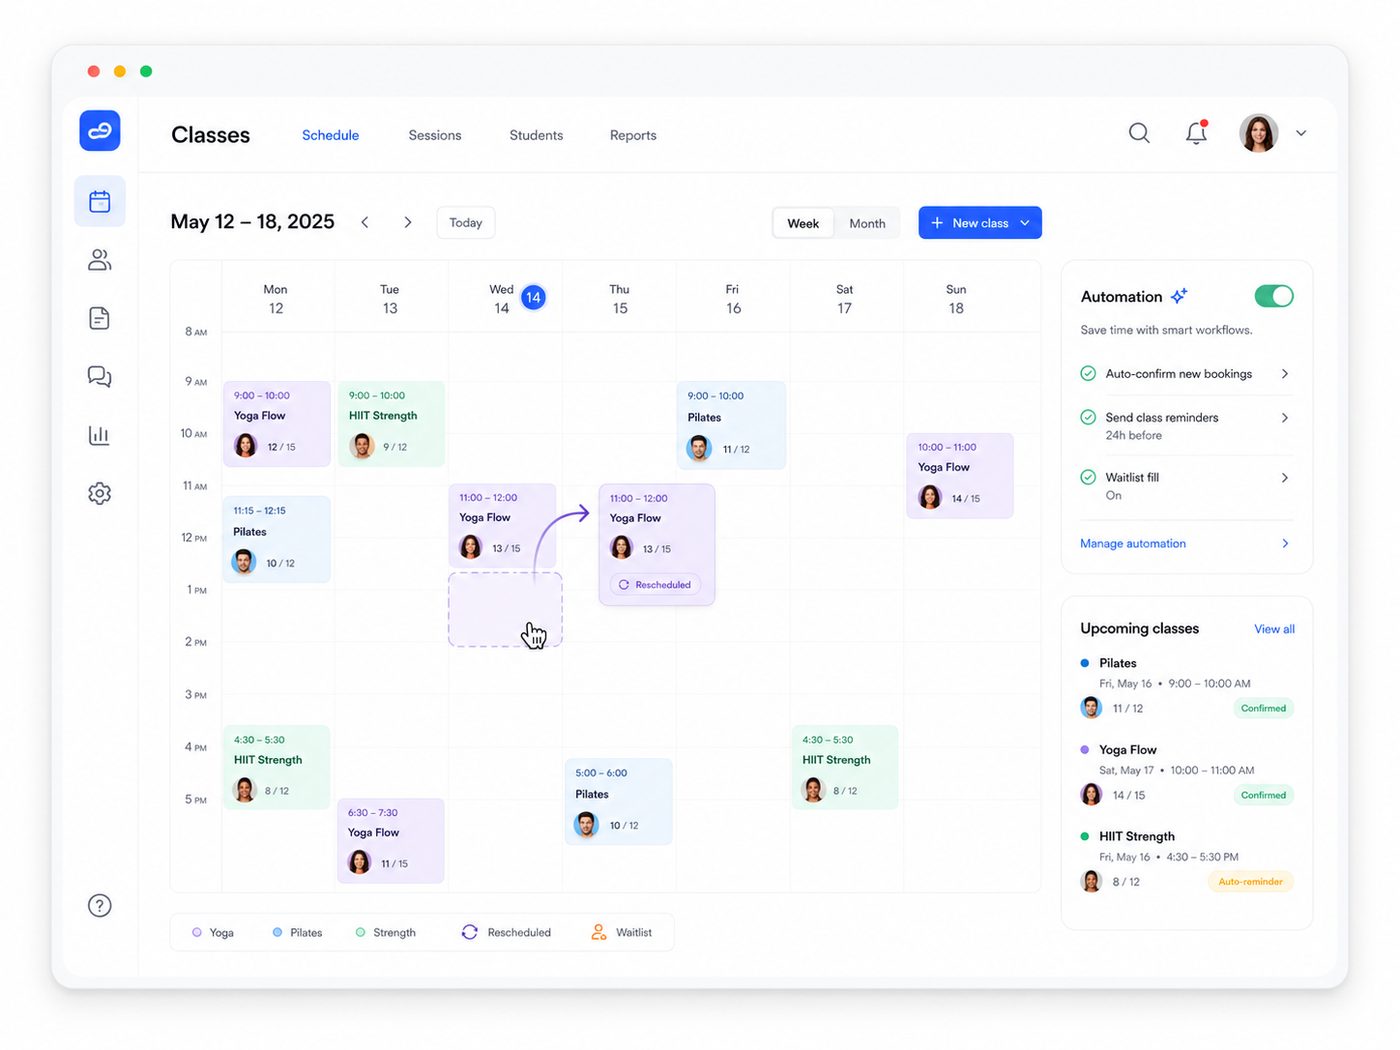This screenshot has height=1050, width=1400.
Task: Open the Students tab
Action: (x=536, y=135)
